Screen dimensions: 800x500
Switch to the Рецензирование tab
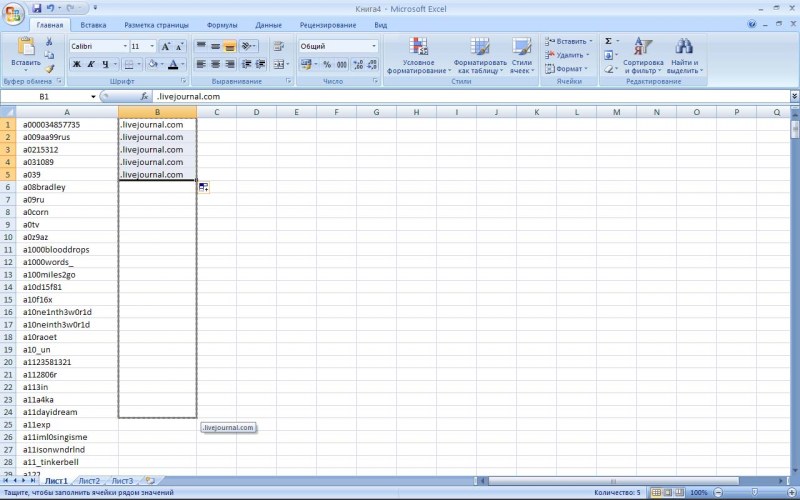point(328,25)
